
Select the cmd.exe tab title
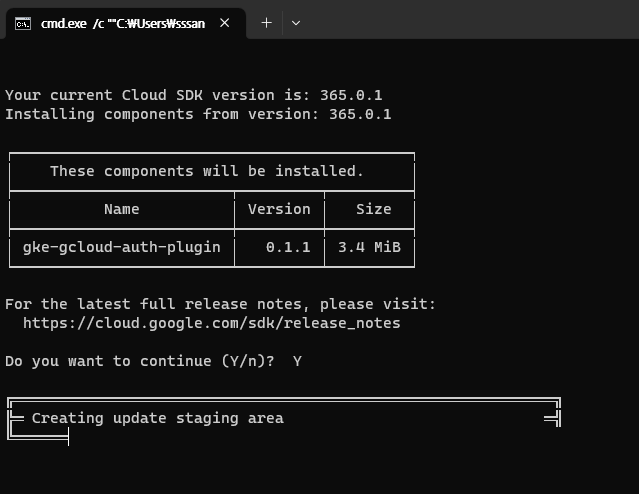122,23
